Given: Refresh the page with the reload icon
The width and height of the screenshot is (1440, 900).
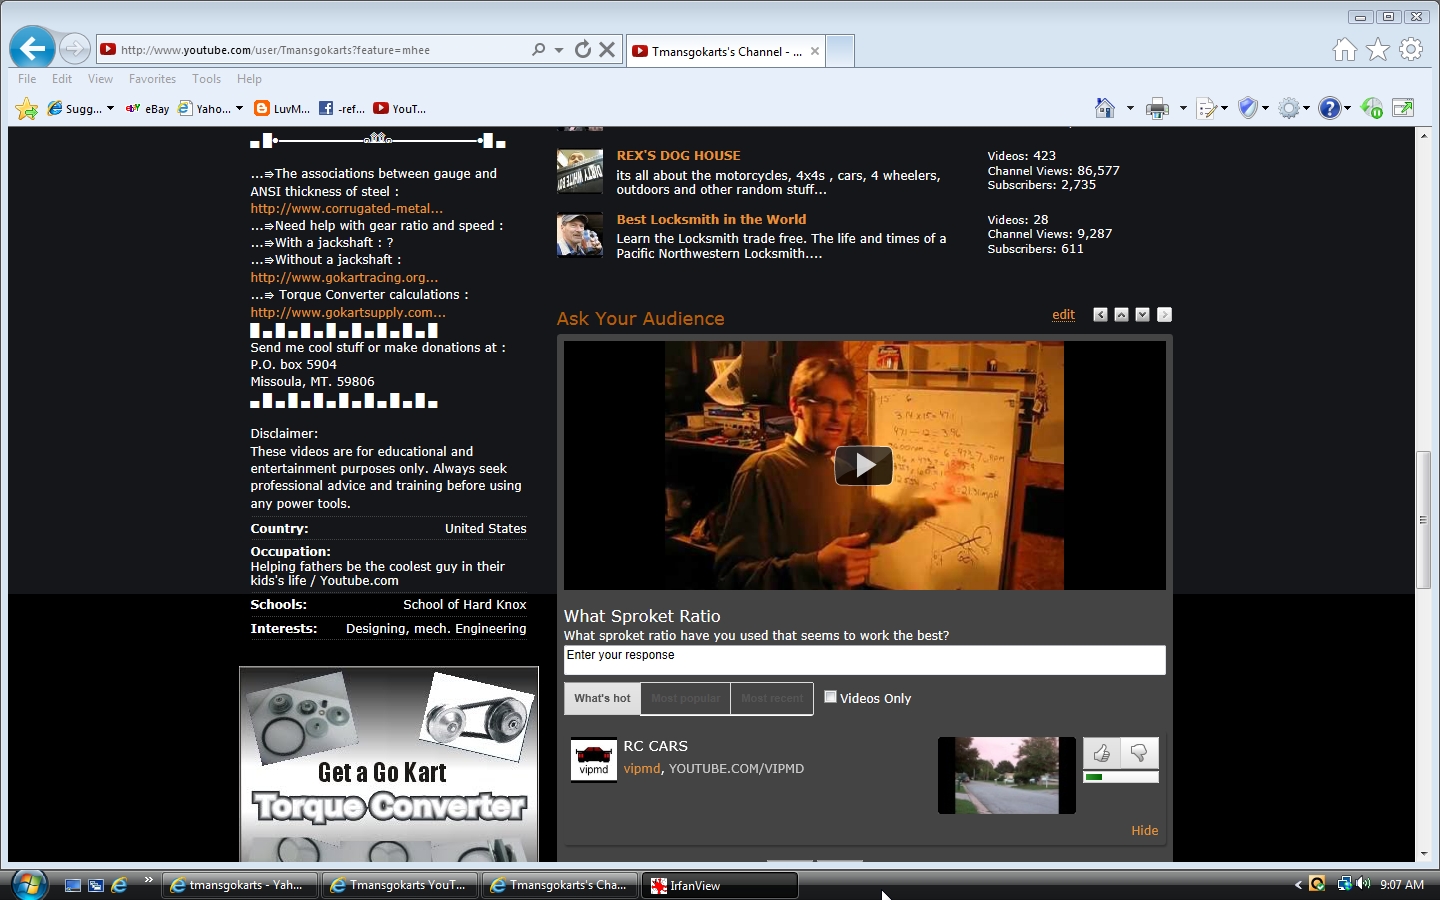Looking at the screenshot, I should tap(583, 49).
